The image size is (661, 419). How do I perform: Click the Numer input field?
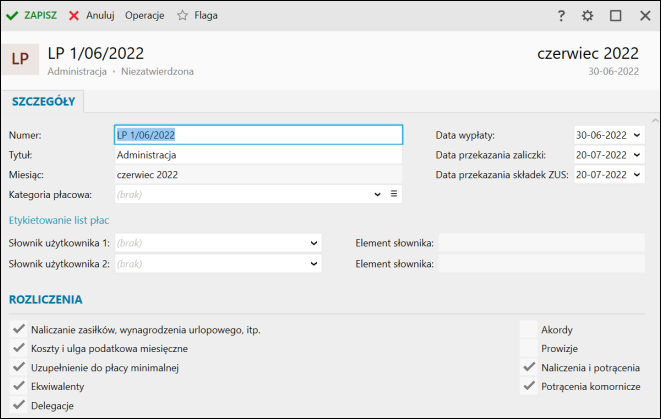pos(257,135)
